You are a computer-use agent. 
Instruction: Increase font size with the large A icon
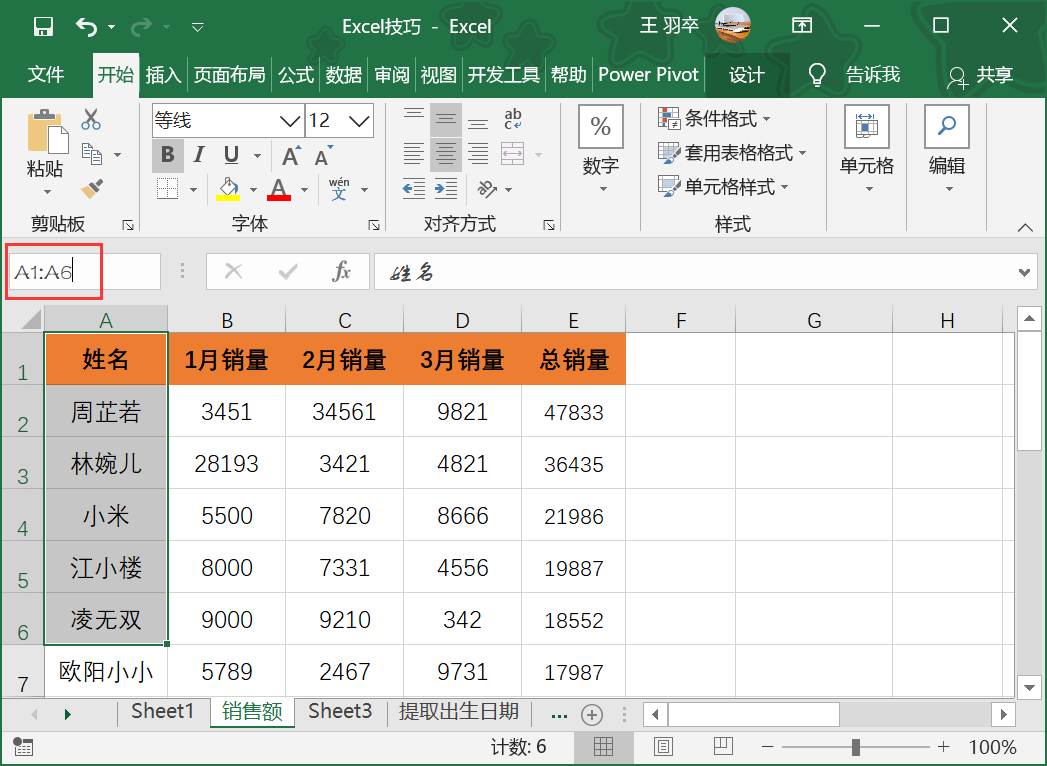pos(291,156)
